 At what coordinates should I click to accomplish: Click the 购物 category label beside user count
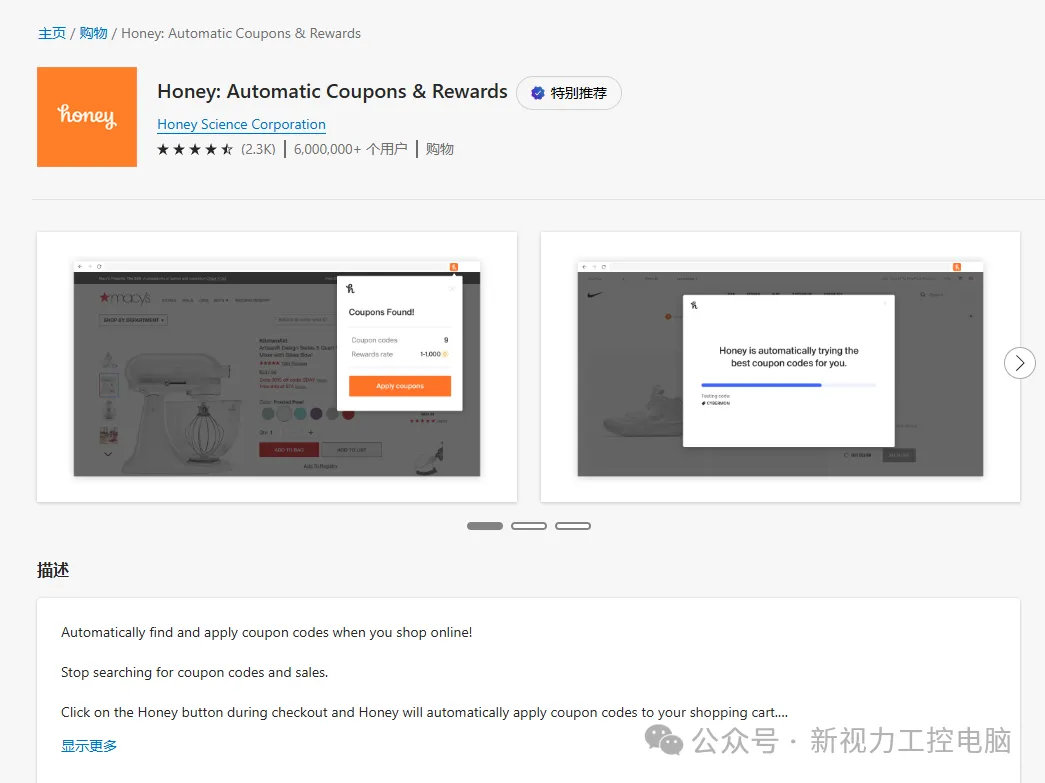pyautogui.click(x=440, y=149)
